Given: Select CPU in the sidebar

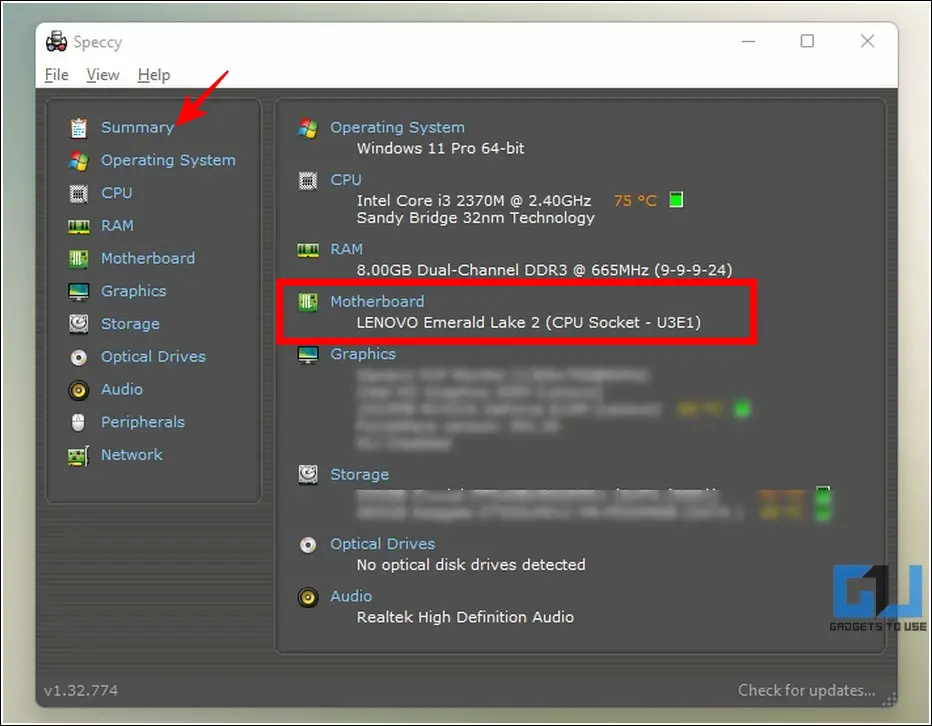Looking at the screenshot, I should 116,193.
